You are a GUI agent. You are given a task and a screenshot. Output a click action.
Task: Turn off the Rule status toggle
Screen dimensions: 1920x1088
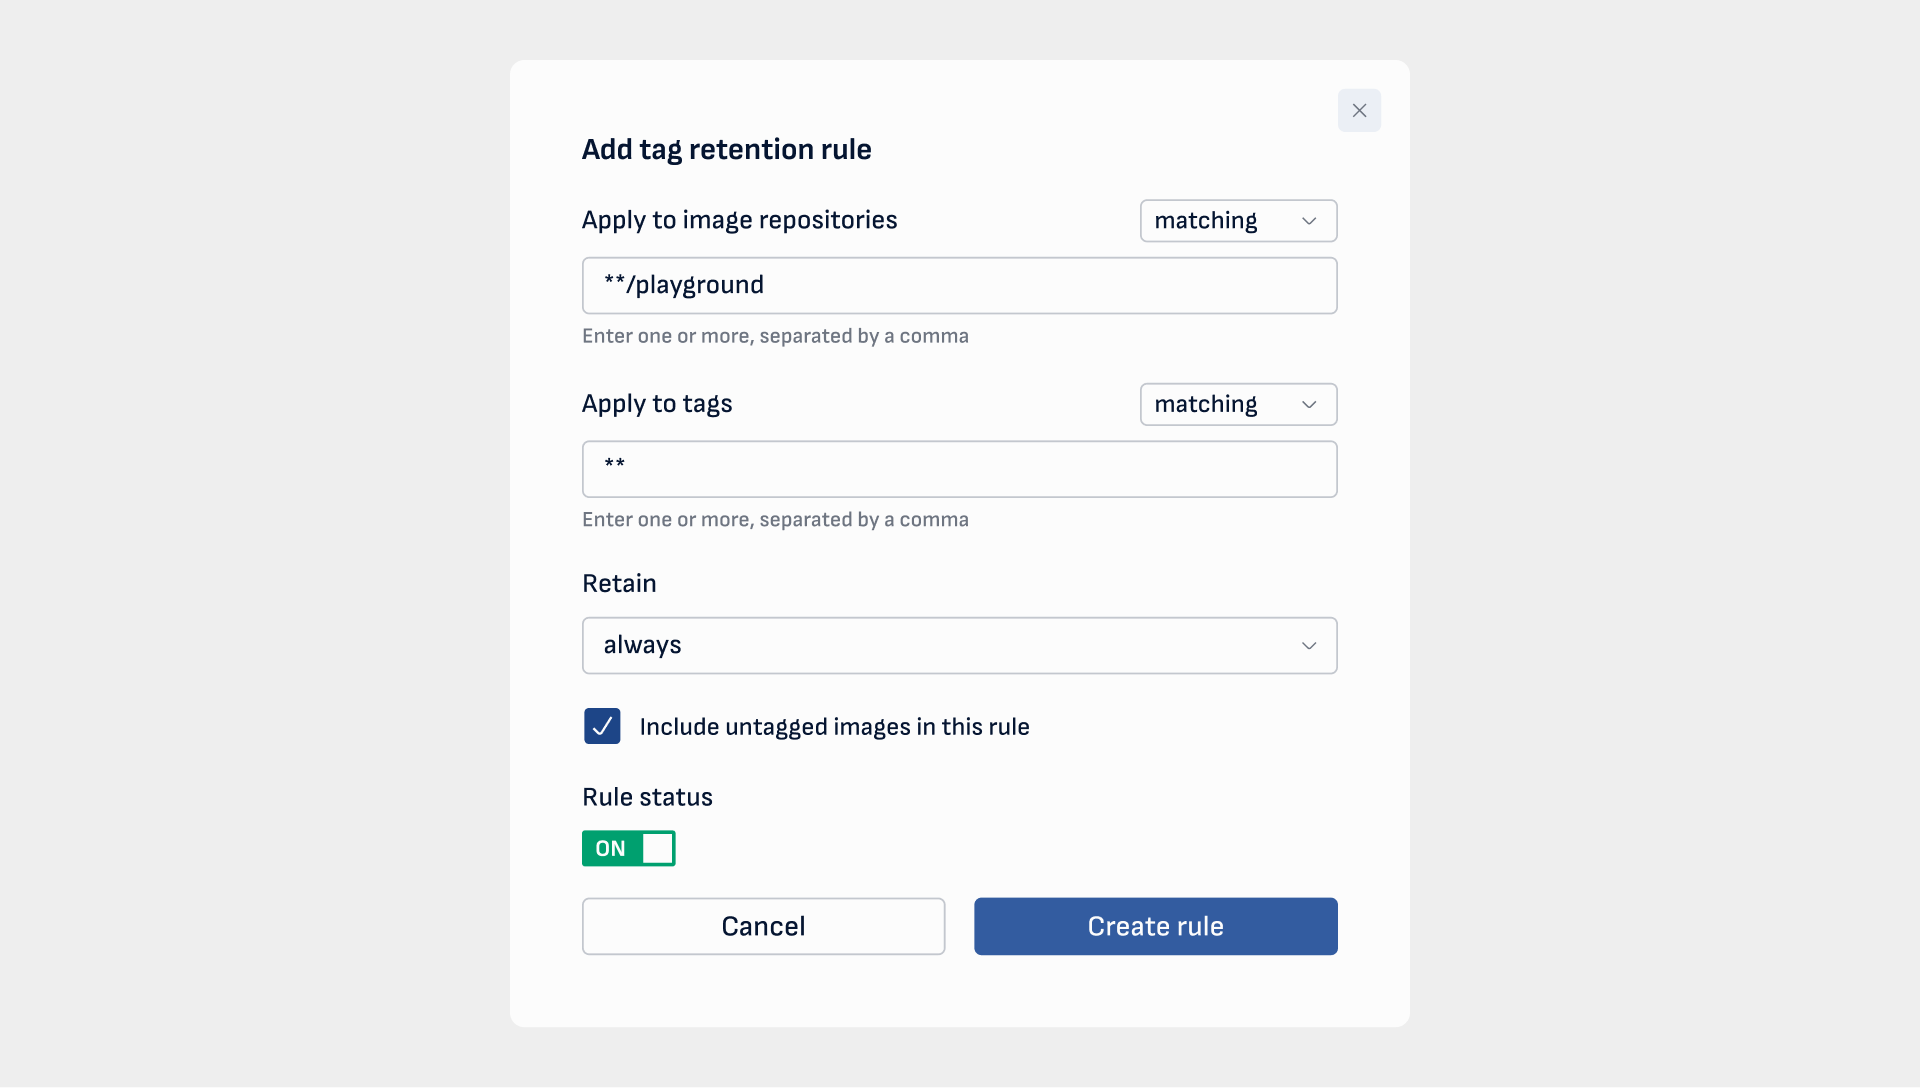[628, 848]
